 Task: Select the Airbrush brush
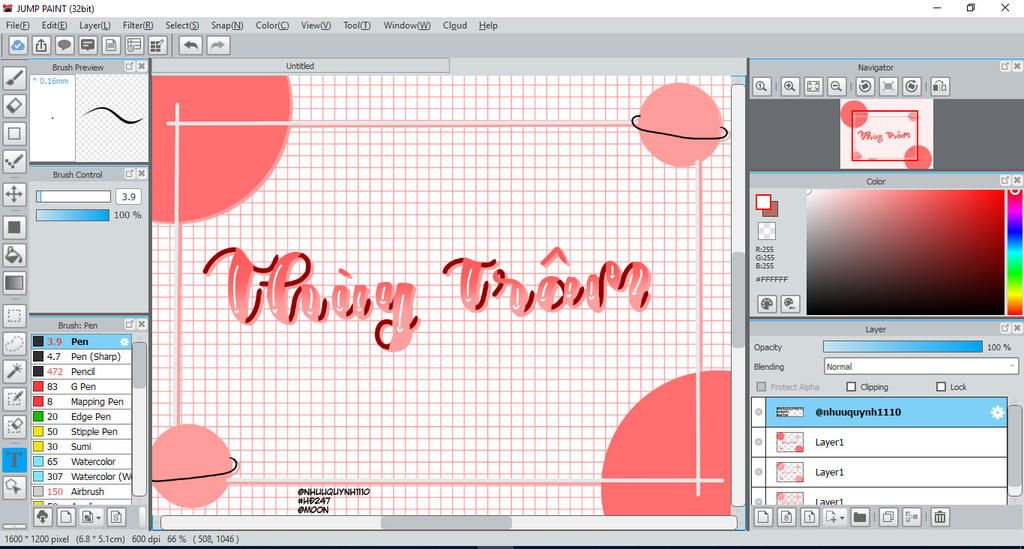tap(82, 492)
